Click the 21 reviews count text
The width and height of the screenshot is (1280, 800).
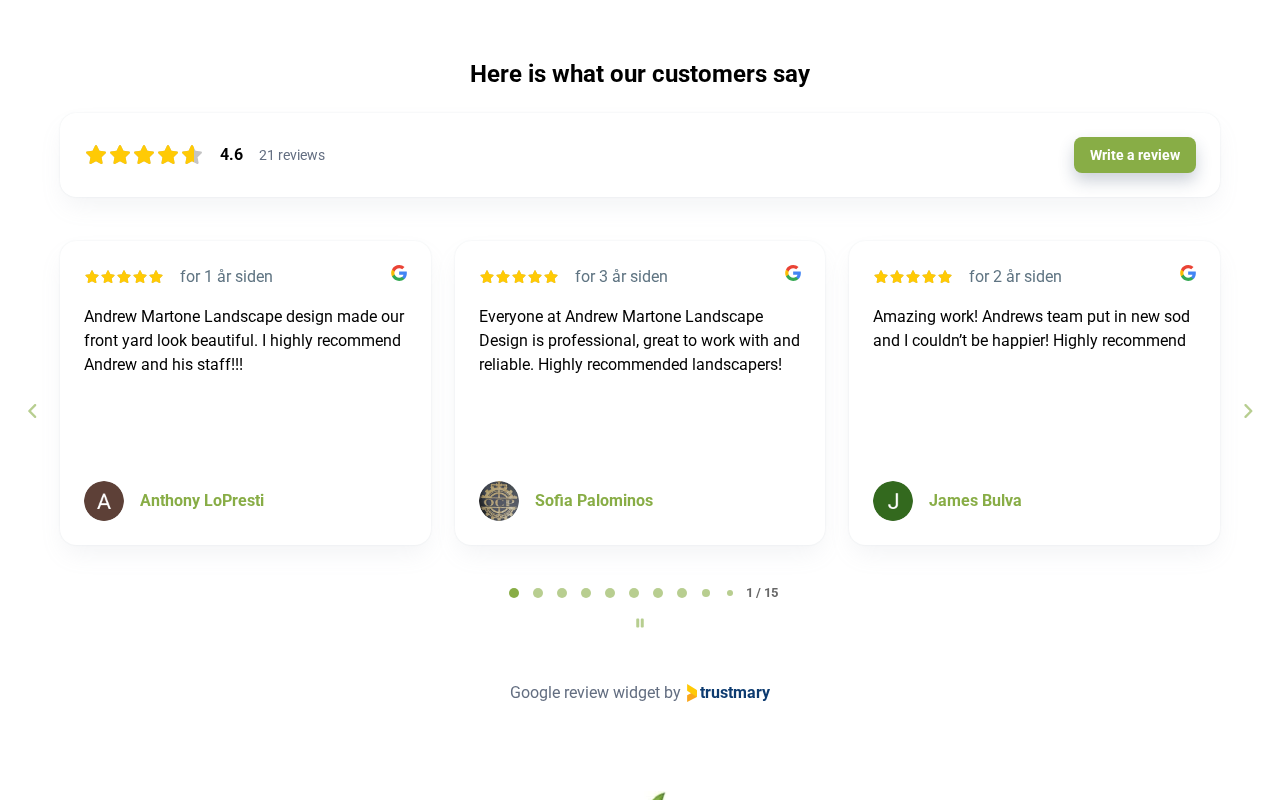point(292,155)
